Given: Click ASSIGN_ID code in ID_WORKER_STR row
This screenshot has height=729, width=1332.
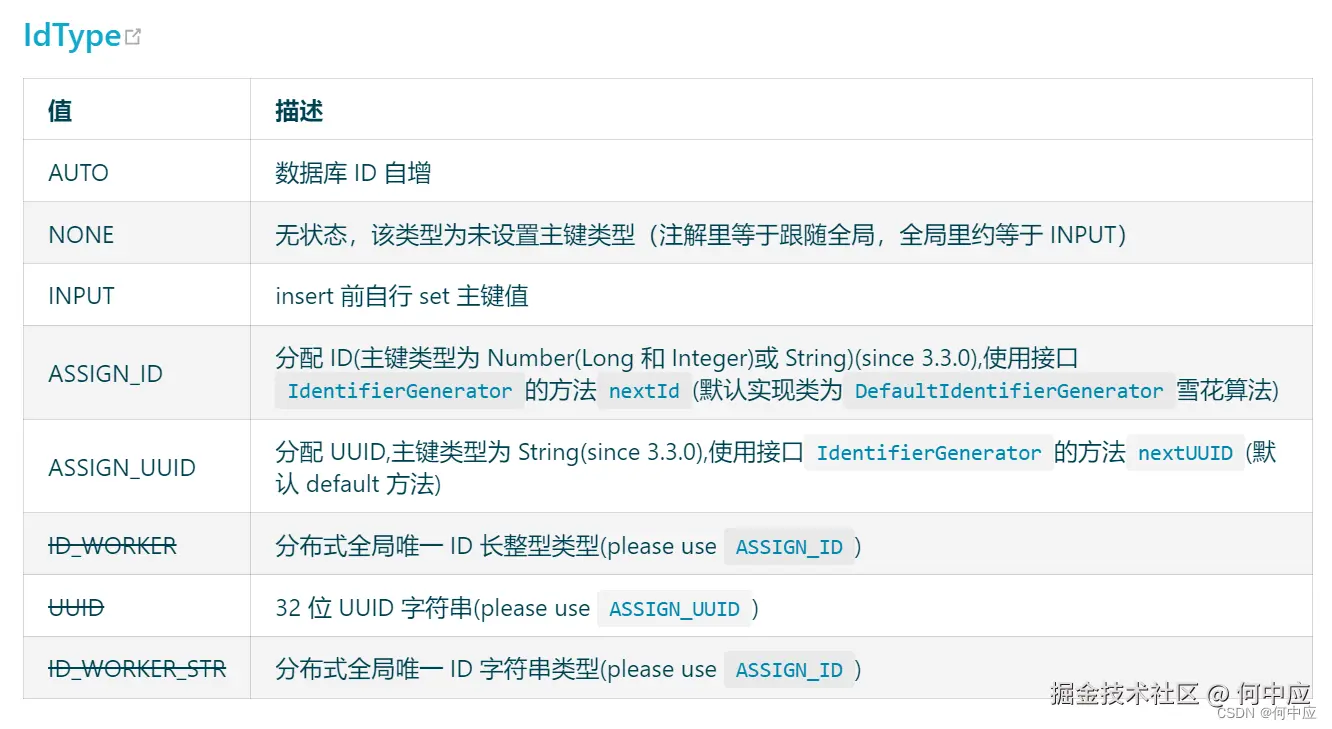Looking at the screenshot, I should pyautogui.click(x=789, y=670).
